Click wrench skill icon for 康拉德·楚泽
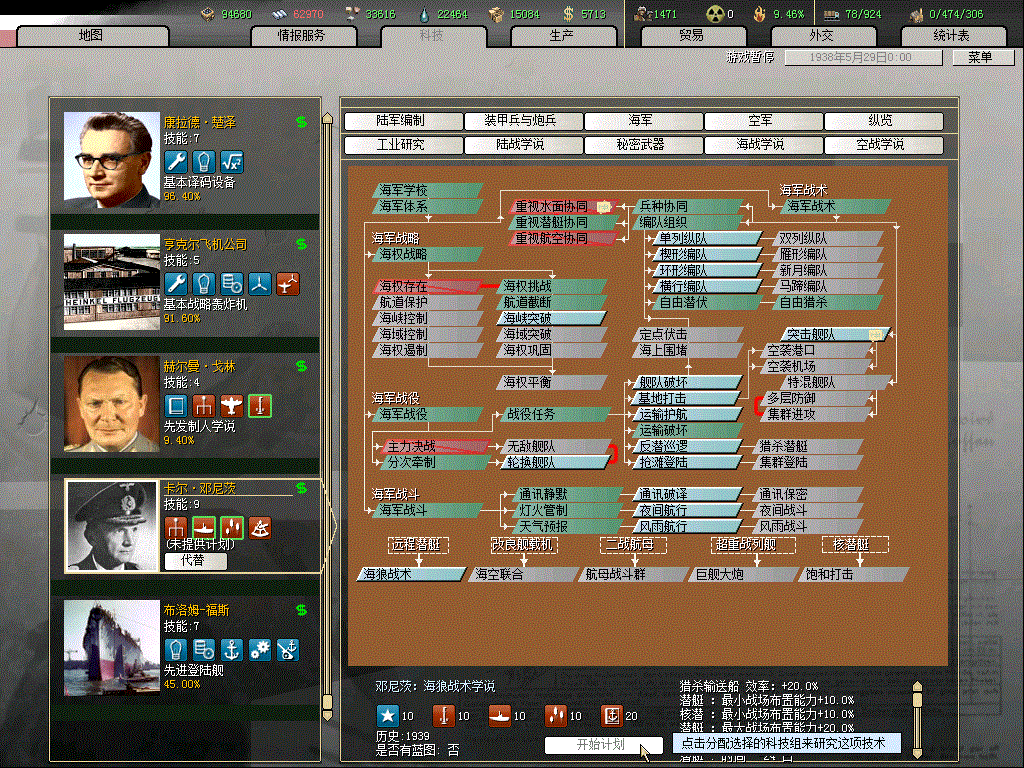This screenshot has height=768, width=1024. (x=175, y=162)
